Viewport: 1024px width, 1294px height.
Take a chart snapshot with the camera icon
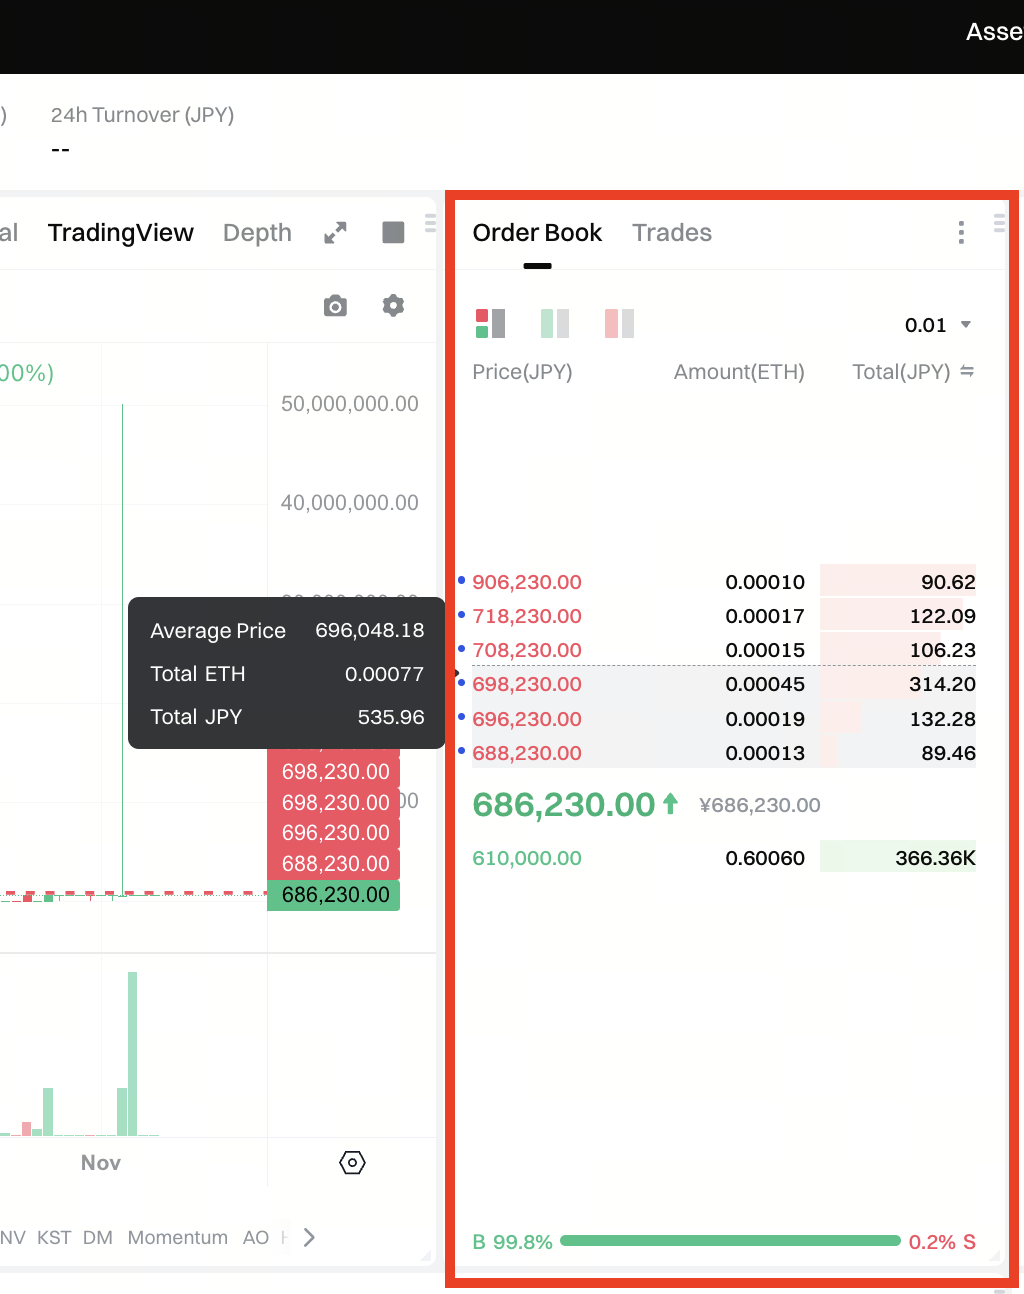tap(335, 306)
